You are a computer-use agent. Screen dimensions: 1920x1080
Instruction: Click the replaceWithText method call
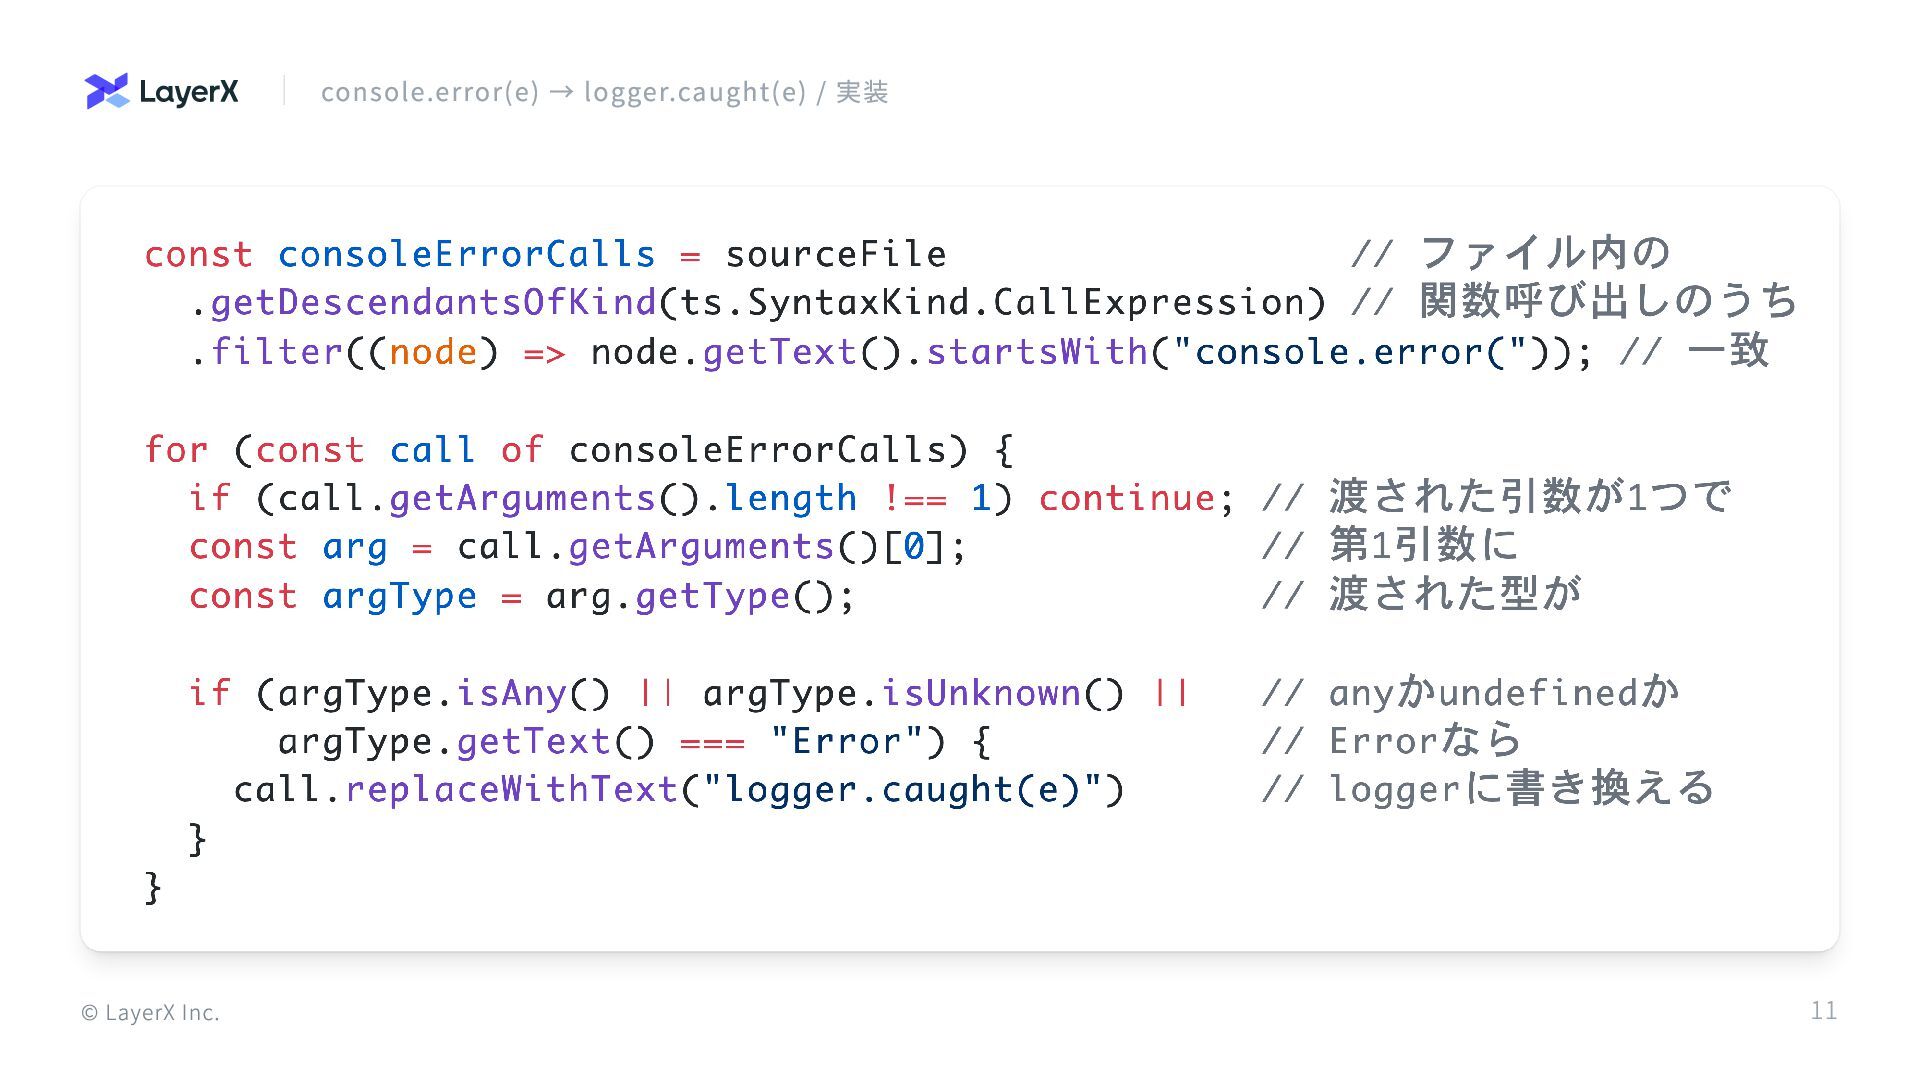tap(511, 790)
